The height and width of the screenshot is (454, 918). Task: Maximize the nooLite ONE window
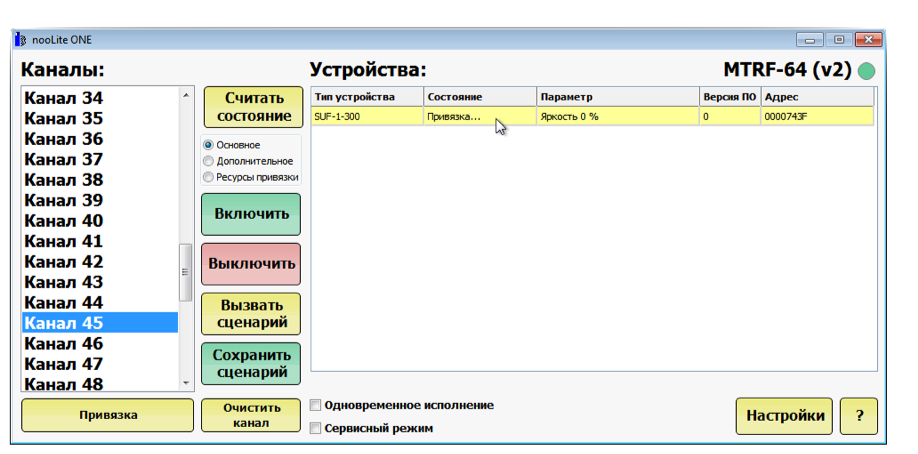(x=839, y=40)
